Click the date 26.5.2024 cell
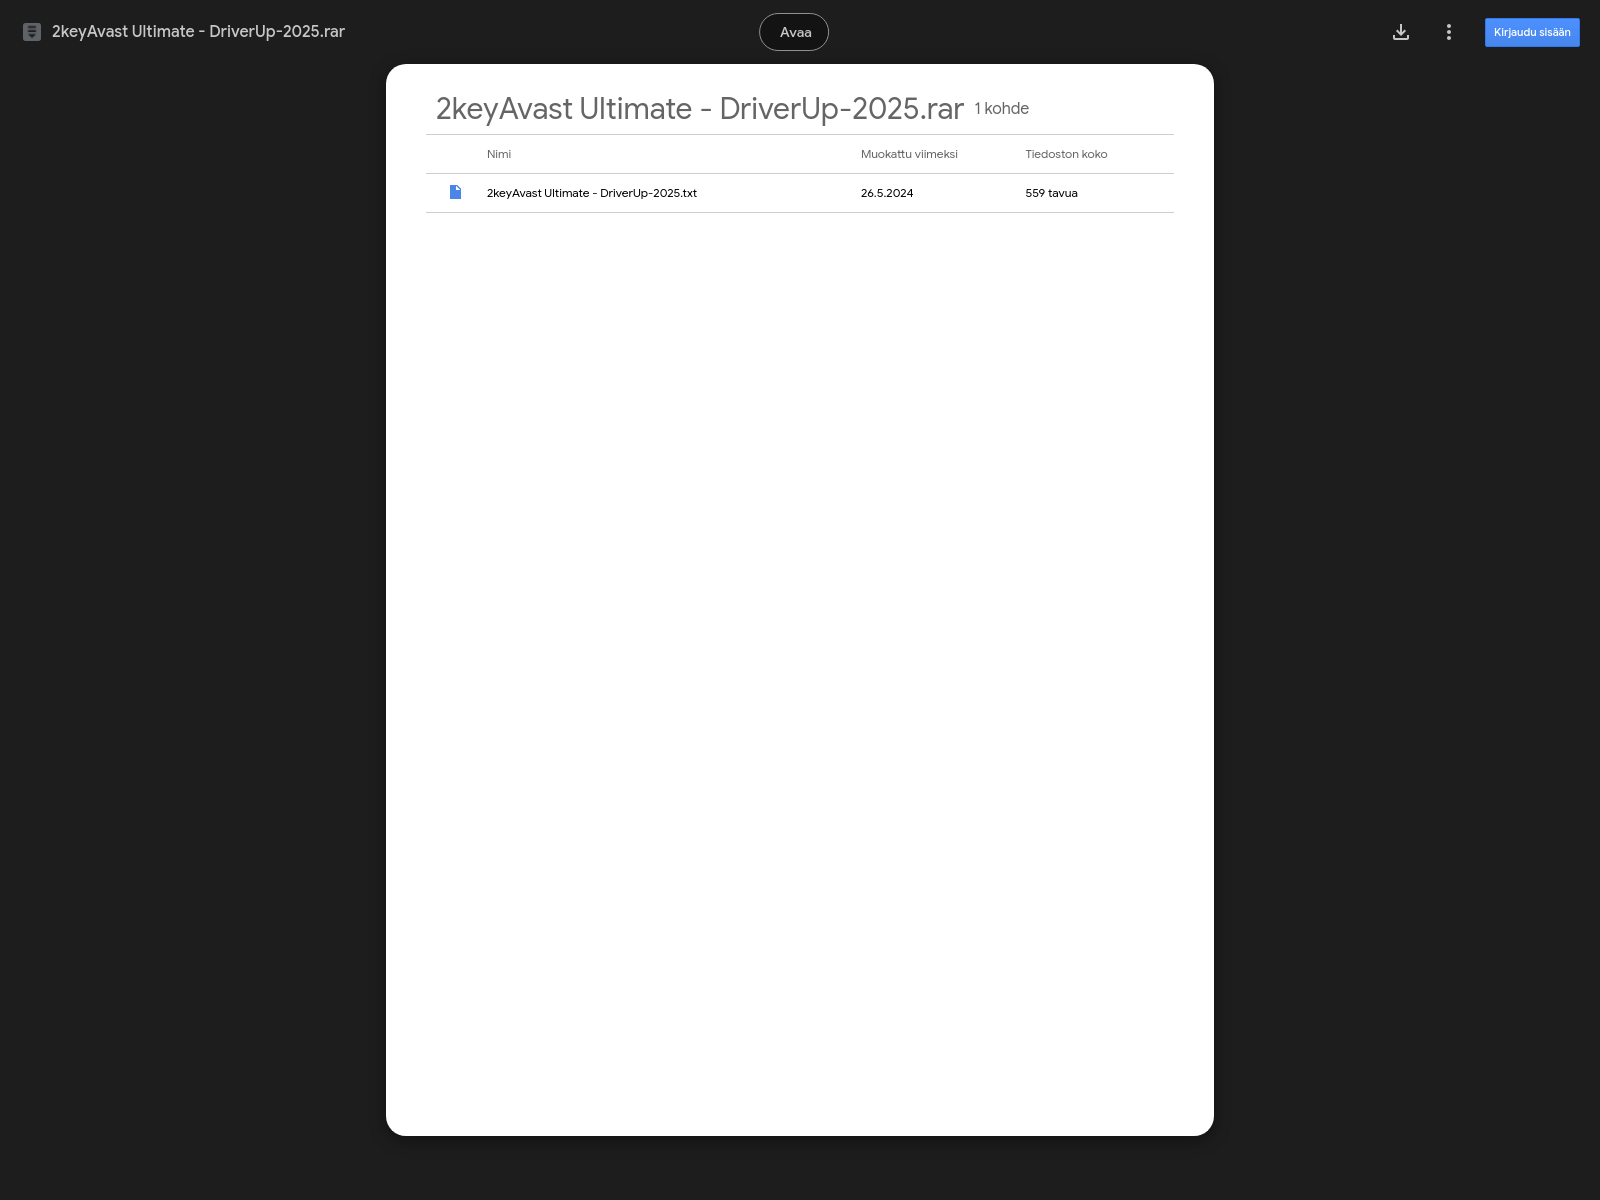Viewport: 1600px width, 1200px height. coord(887,193)
